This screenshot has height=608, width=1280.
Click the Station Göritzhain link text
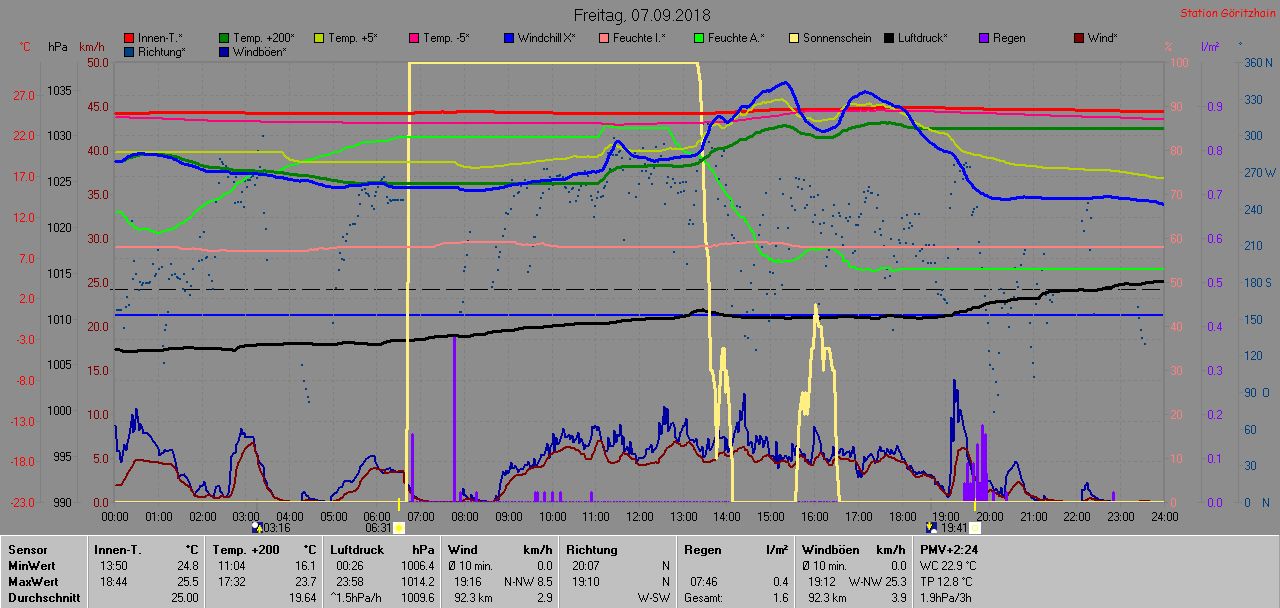point(1225,14)
